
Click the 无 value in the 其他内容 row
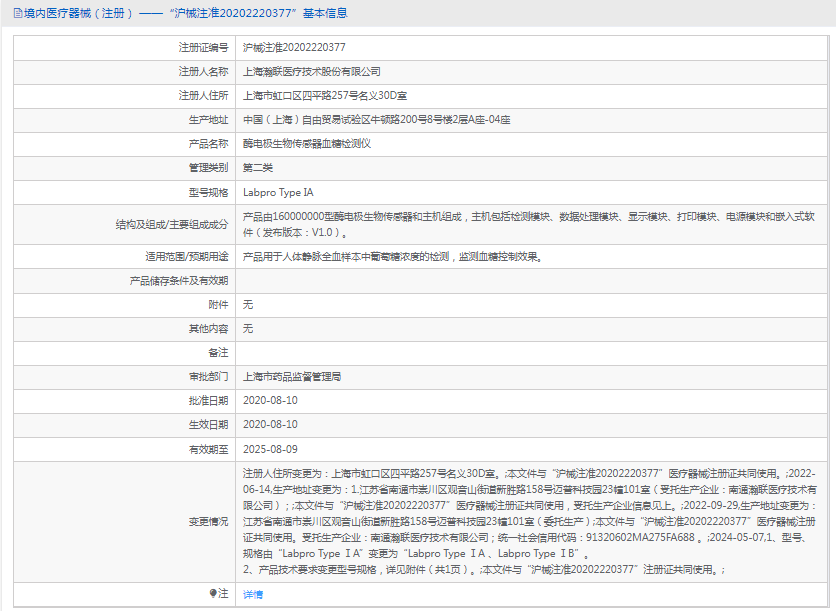click(248, 328)
